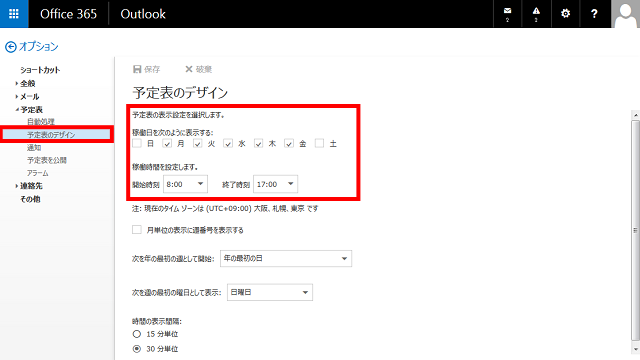Viewport: 640px width, 360px height.
Task: Click the 破棄 discard X icon
Action: coord(189,69)
